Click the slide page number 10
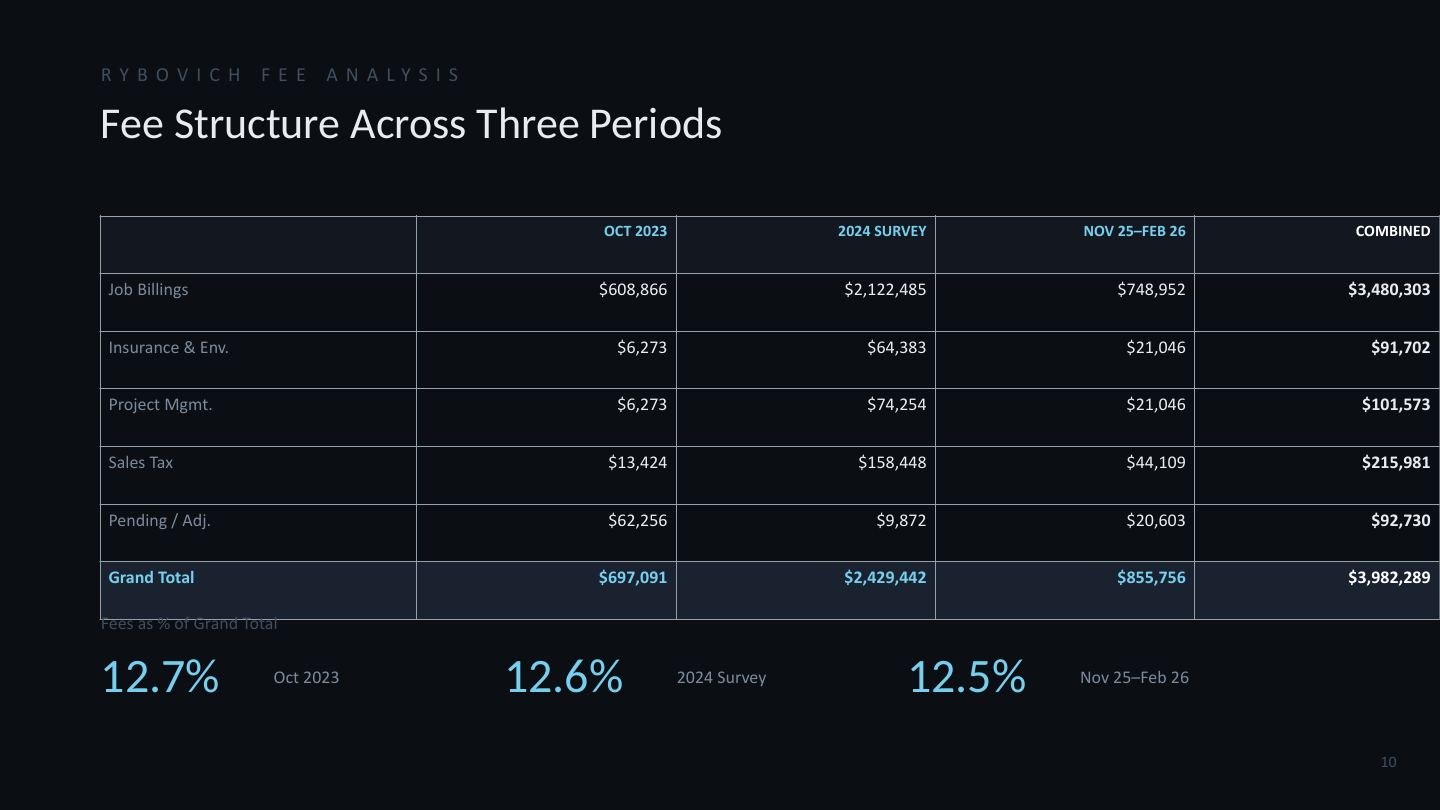This screenshot has width=1440, height=810. 1388,763
